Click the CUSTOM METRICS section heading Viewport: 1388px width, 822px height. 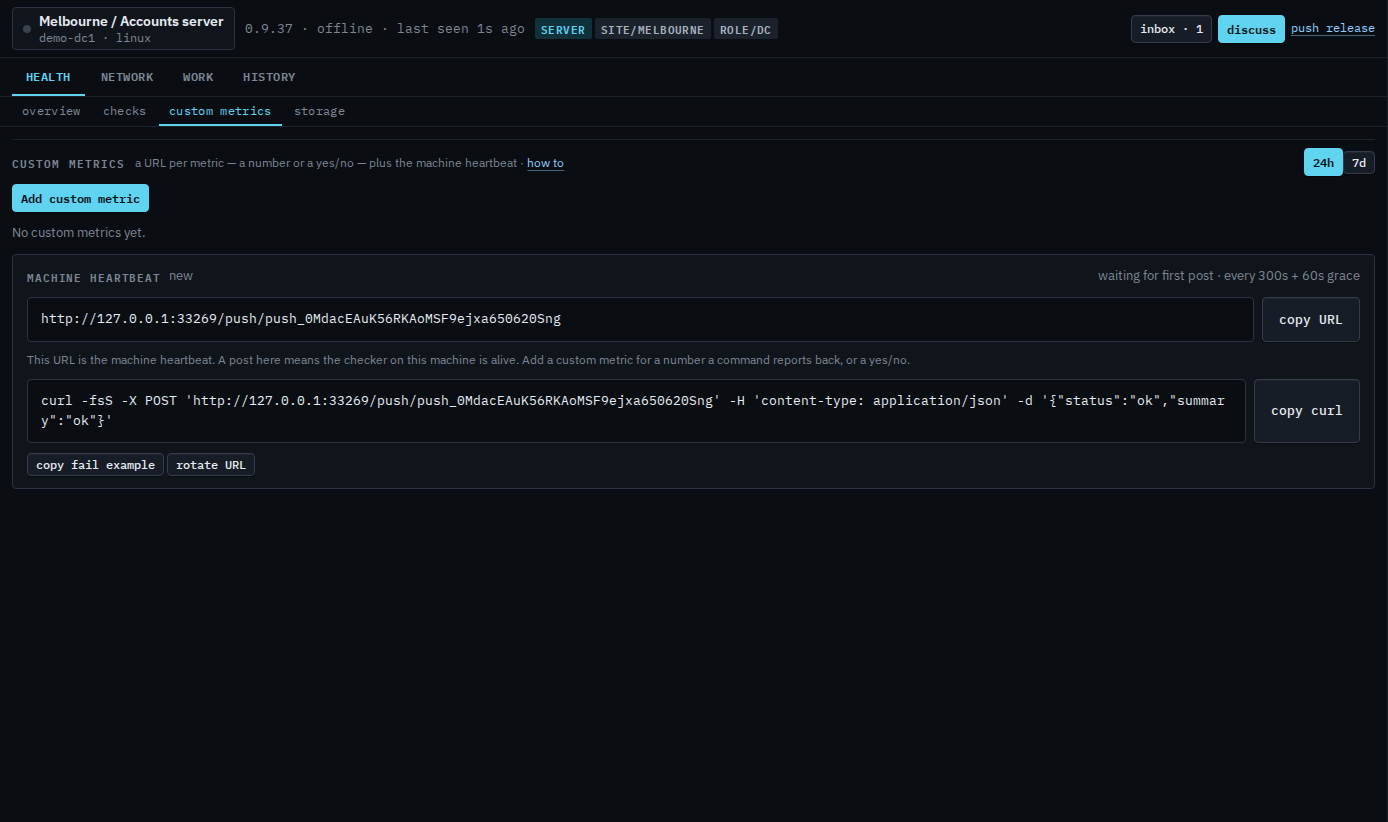point(68,164)
